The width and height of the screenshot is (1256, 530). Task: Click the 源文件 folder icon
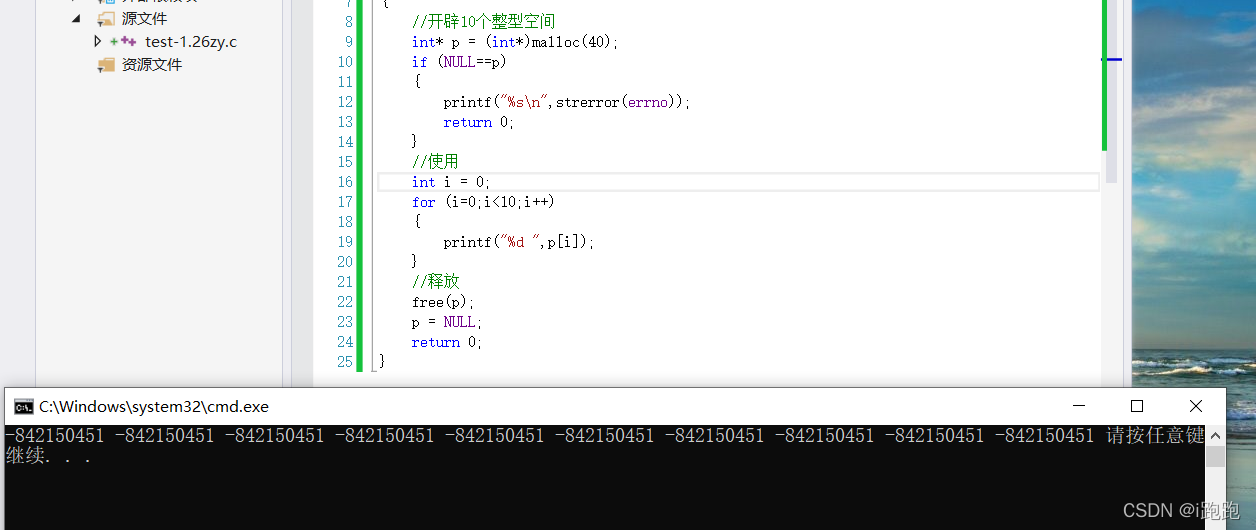(x=106, y=19)
